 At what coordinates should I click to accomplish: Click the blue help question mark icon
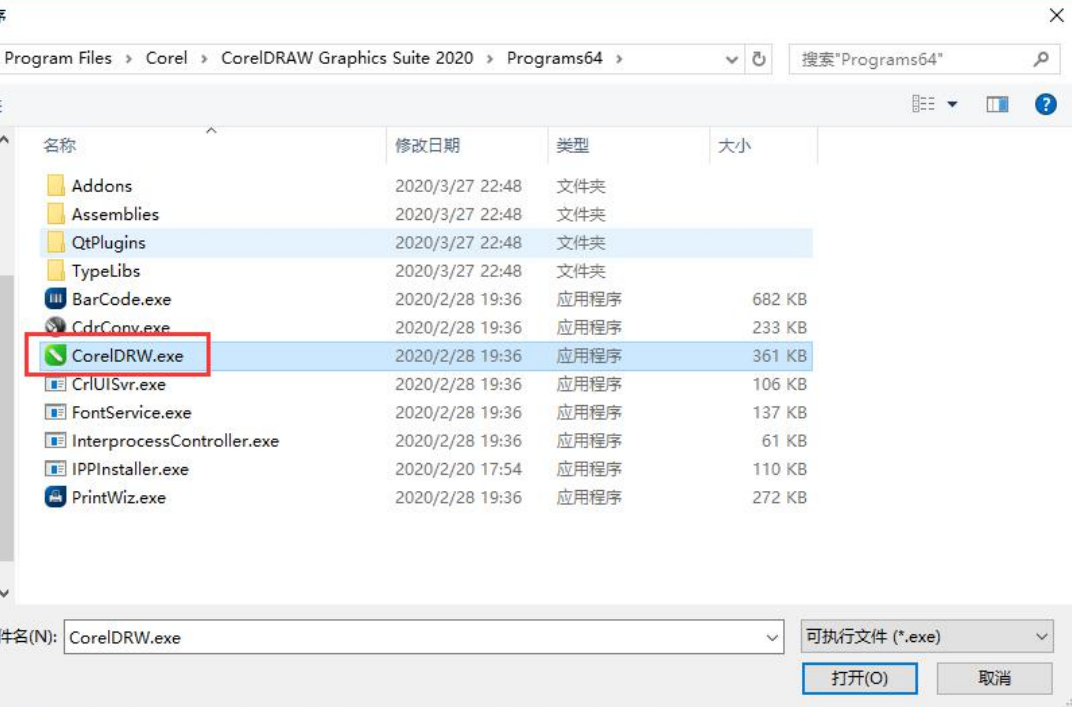[1045, 104]
